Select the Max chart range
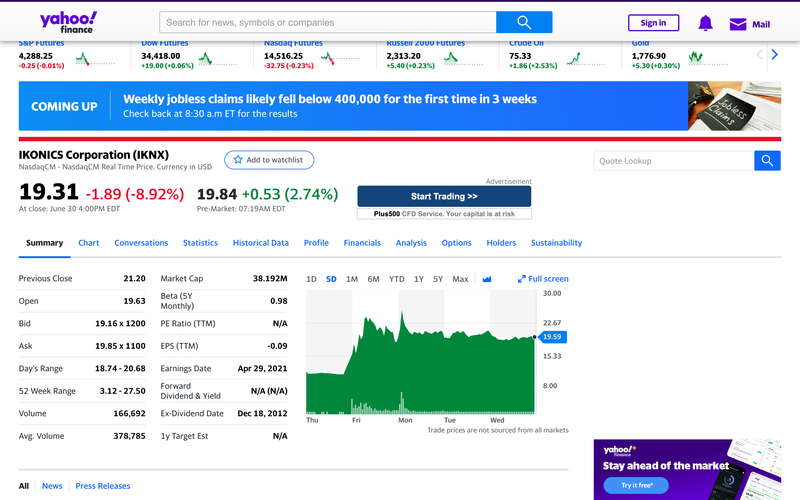 point(460,279)
